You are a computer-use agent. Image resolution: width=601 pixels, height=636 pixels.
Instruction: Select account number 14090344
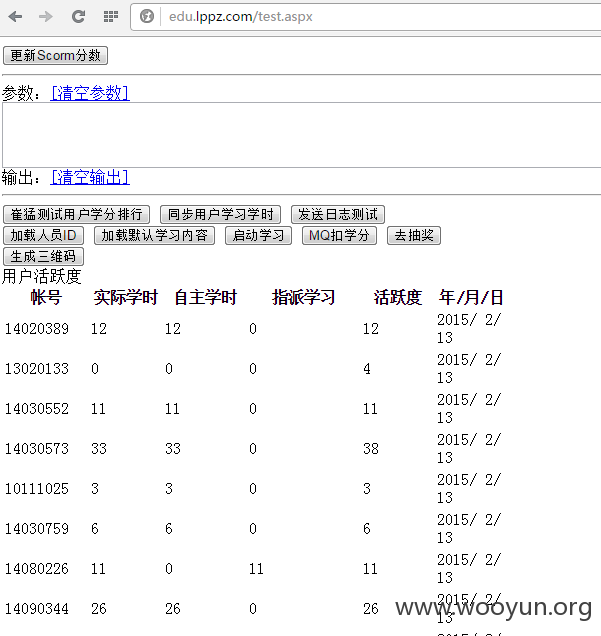(x=37, y=609)
